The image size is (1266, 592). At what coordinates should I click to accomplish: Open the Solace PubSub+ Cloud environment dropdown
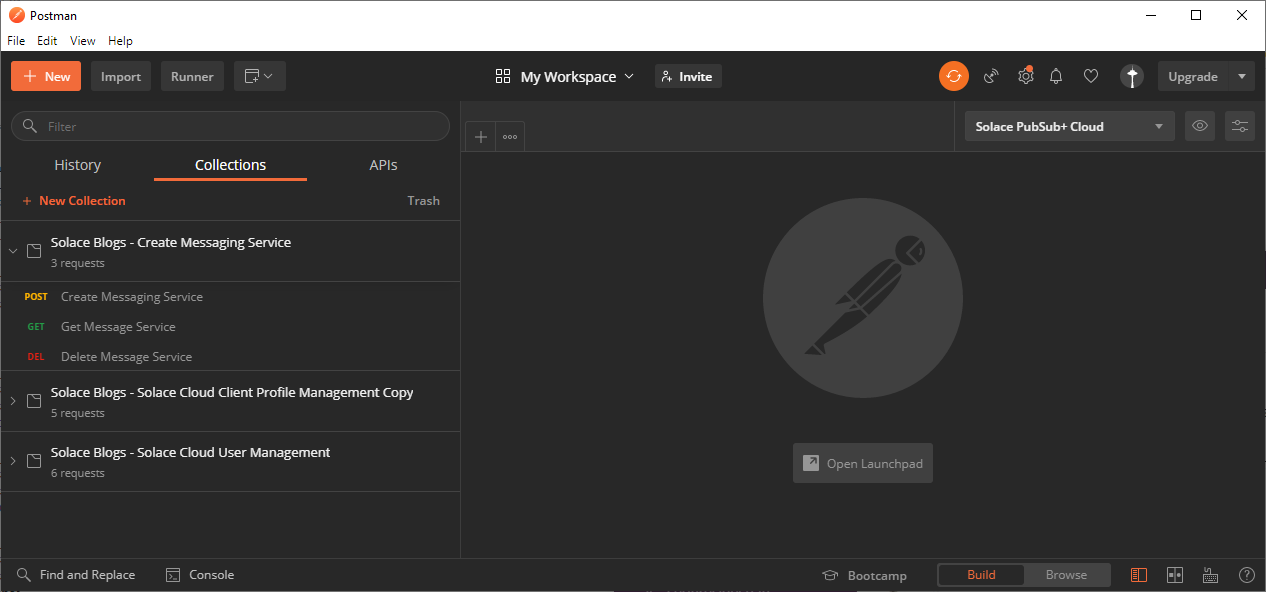[x=1069, y=127]
